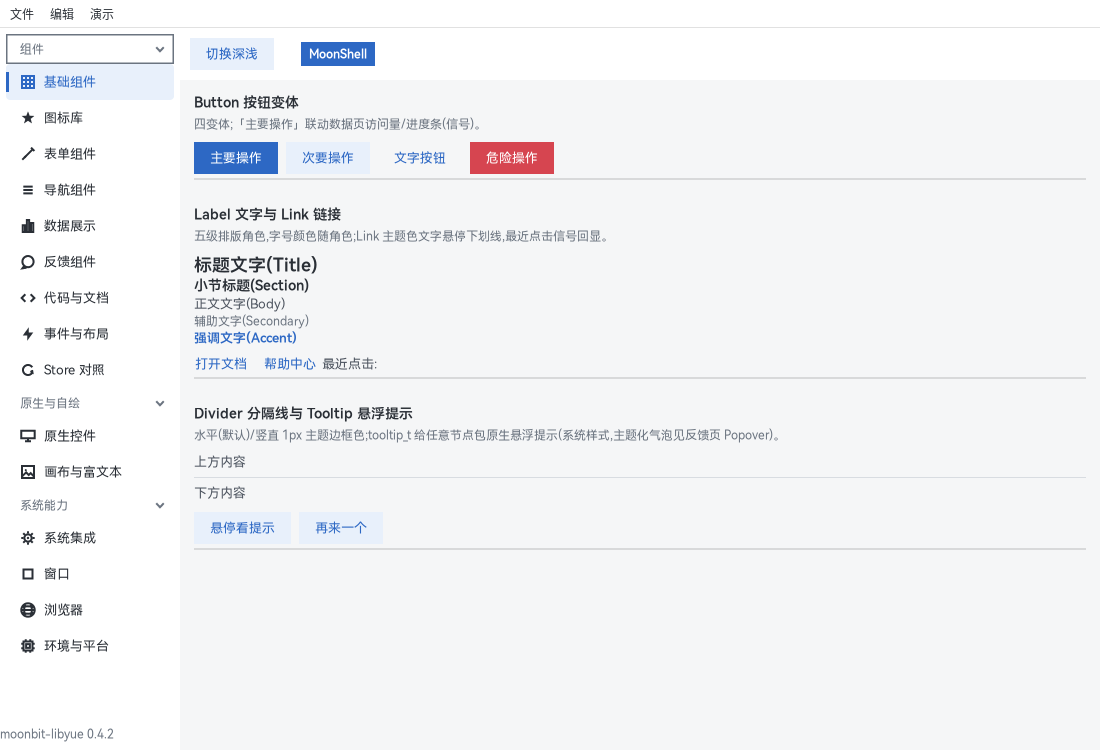Screen dimensions: 1100x750
Task: Click the hamburger icon for 导航组件
Action: (x=28, y=190)
